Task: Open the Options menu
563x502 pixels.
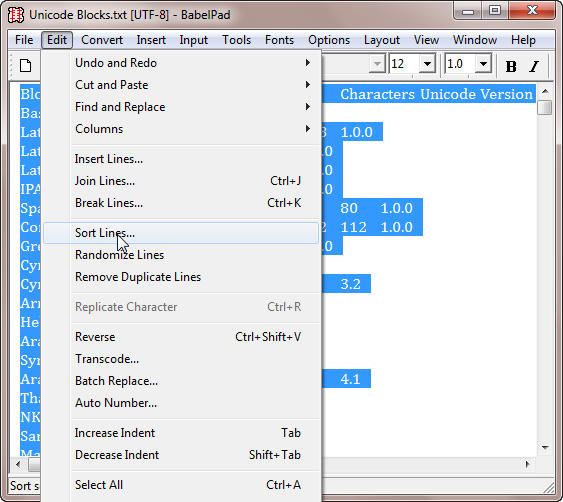Action: click(x=329, y=40)
